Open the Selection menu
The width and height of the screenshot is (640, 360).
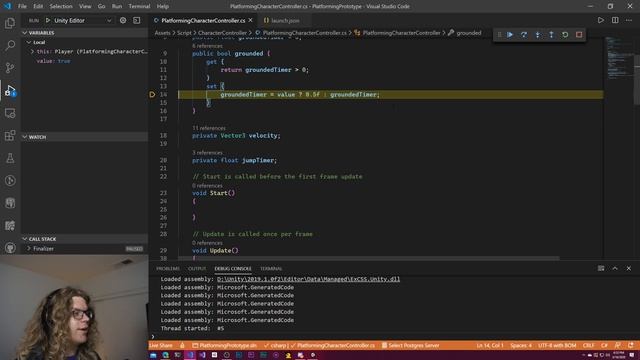tap(61, 6)
